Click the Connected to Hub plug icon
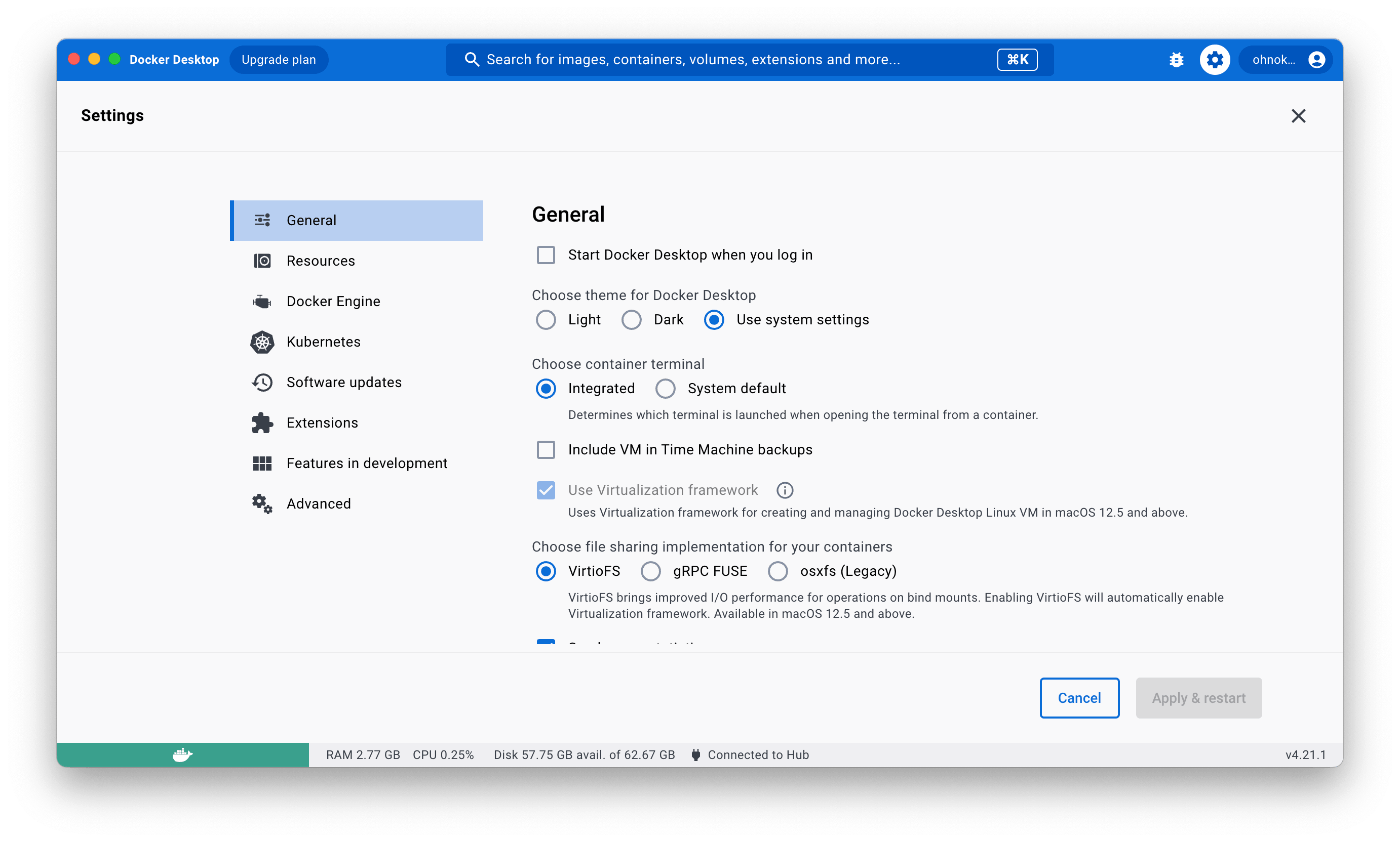This screenshot has width=1400, height=842. (x=696, y=755)
